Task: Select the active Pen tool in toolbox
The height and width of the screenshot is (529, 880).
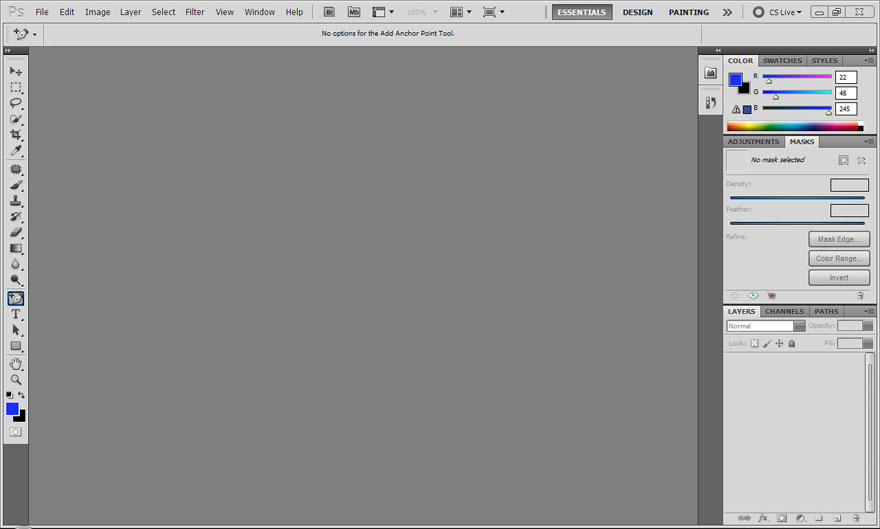Action: [16, 298]
